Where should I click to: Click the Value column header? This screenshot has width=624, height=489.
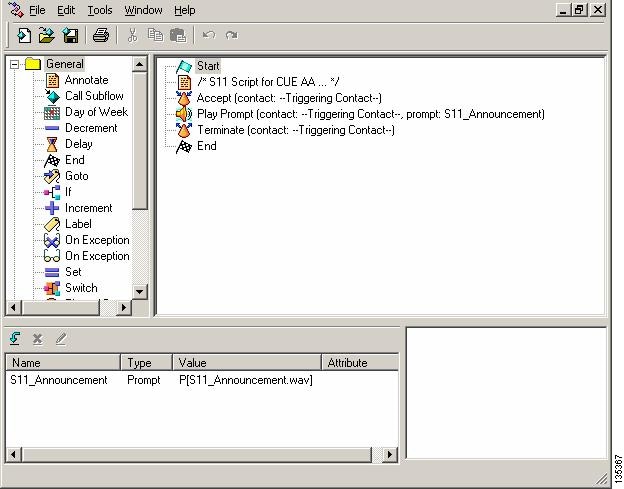[x=247, y=362]
